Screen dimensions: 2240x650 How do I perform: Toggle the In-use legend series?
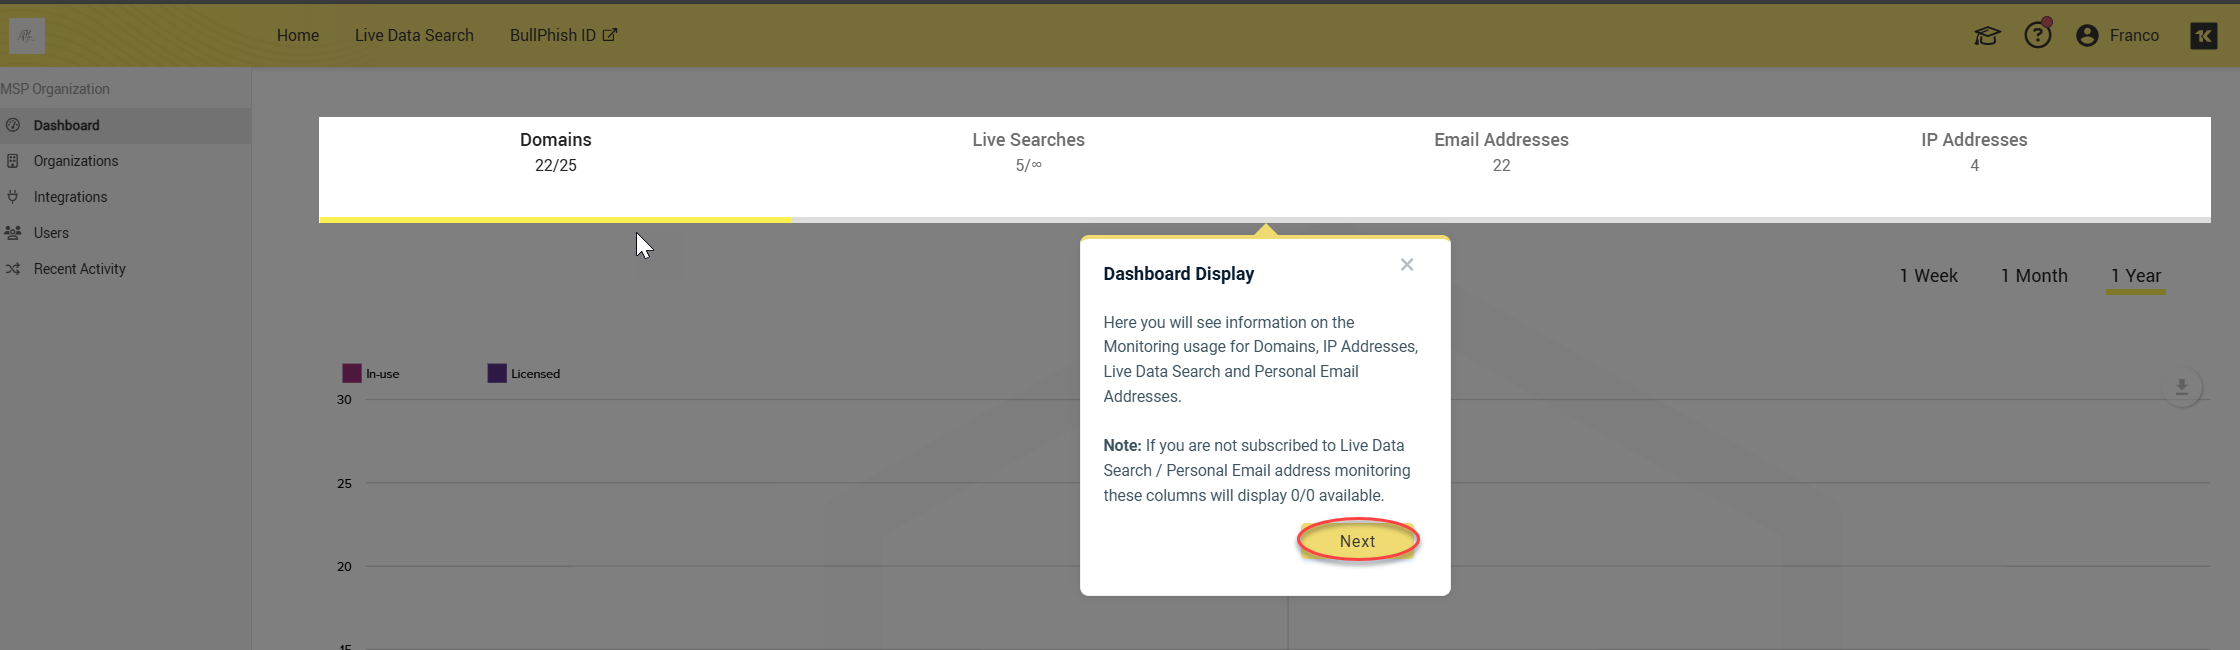click(x=371, y=374)
